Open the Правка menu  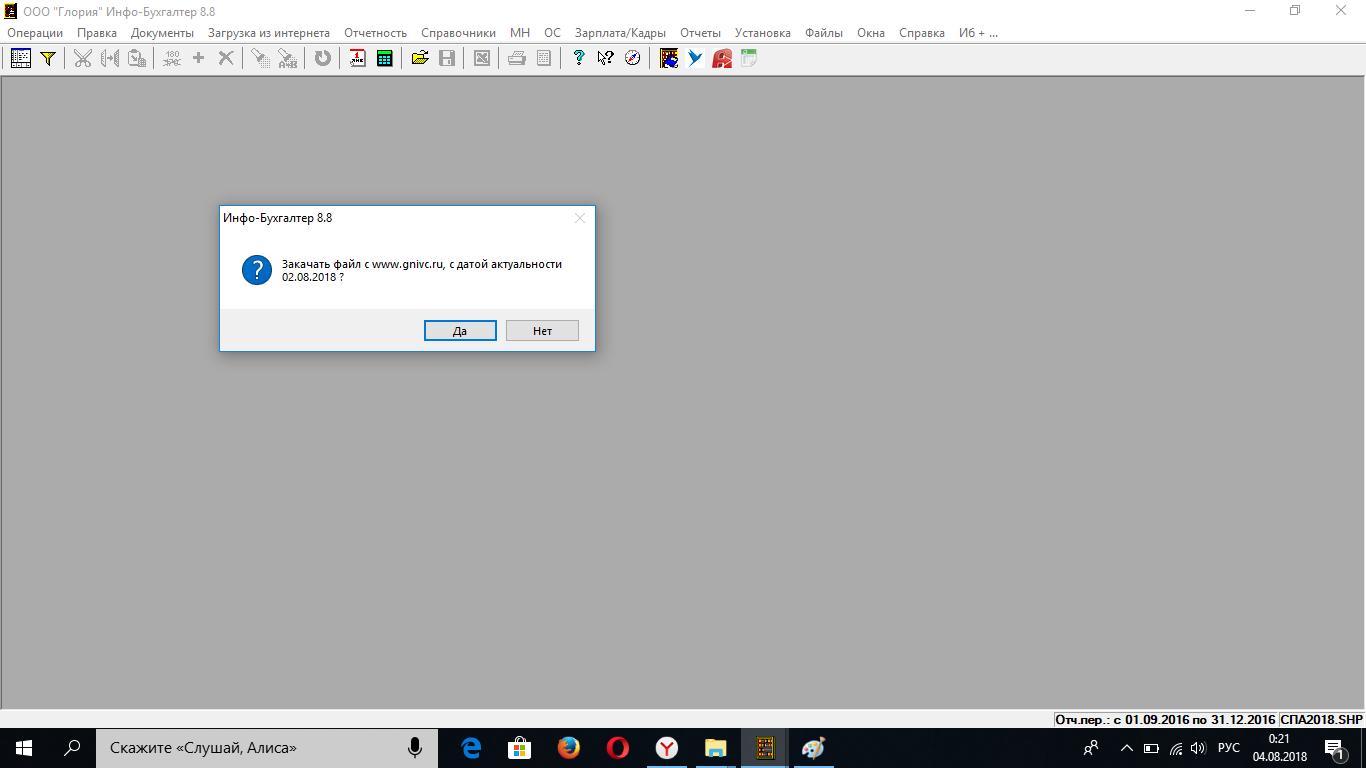click(x=97, y=33)
